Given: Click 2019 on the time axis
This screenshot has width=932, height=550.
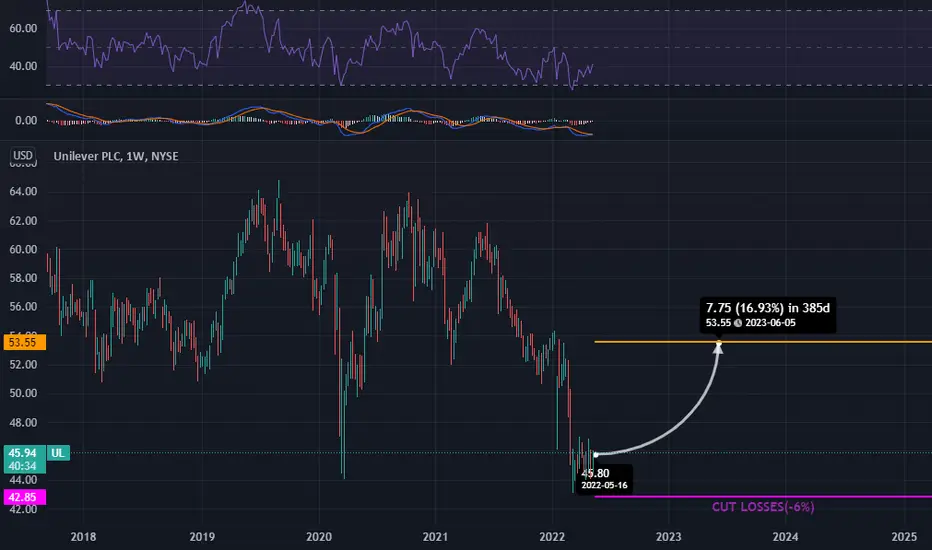Looking at the screenshot, I should coord(202,537).
